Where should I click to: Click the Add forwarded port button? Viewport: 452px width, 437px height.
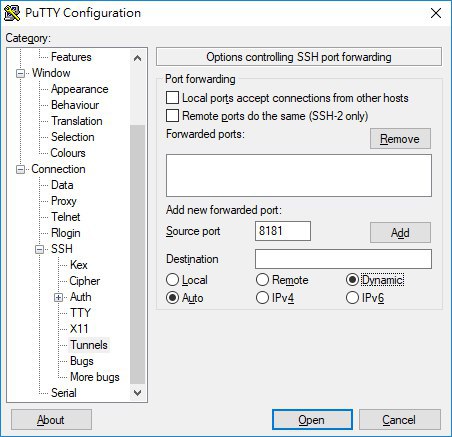[400, 233]
